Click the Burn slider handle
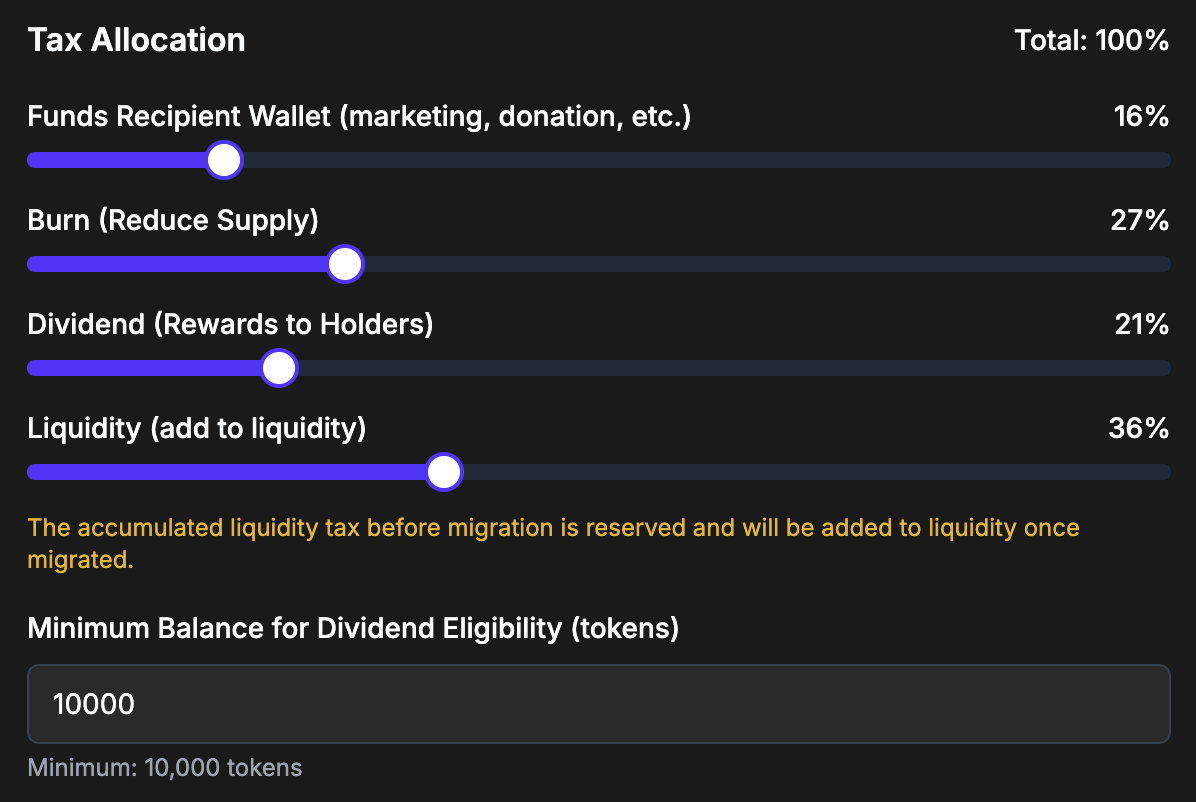Image resolution: width=1196 pixels, height=802 pixels. (x=345, y=264)
